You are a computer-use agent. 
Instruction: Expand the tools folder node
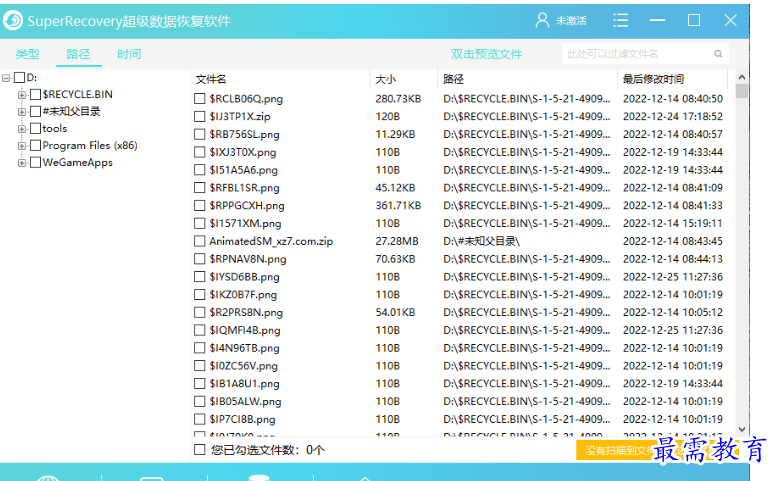22,129
